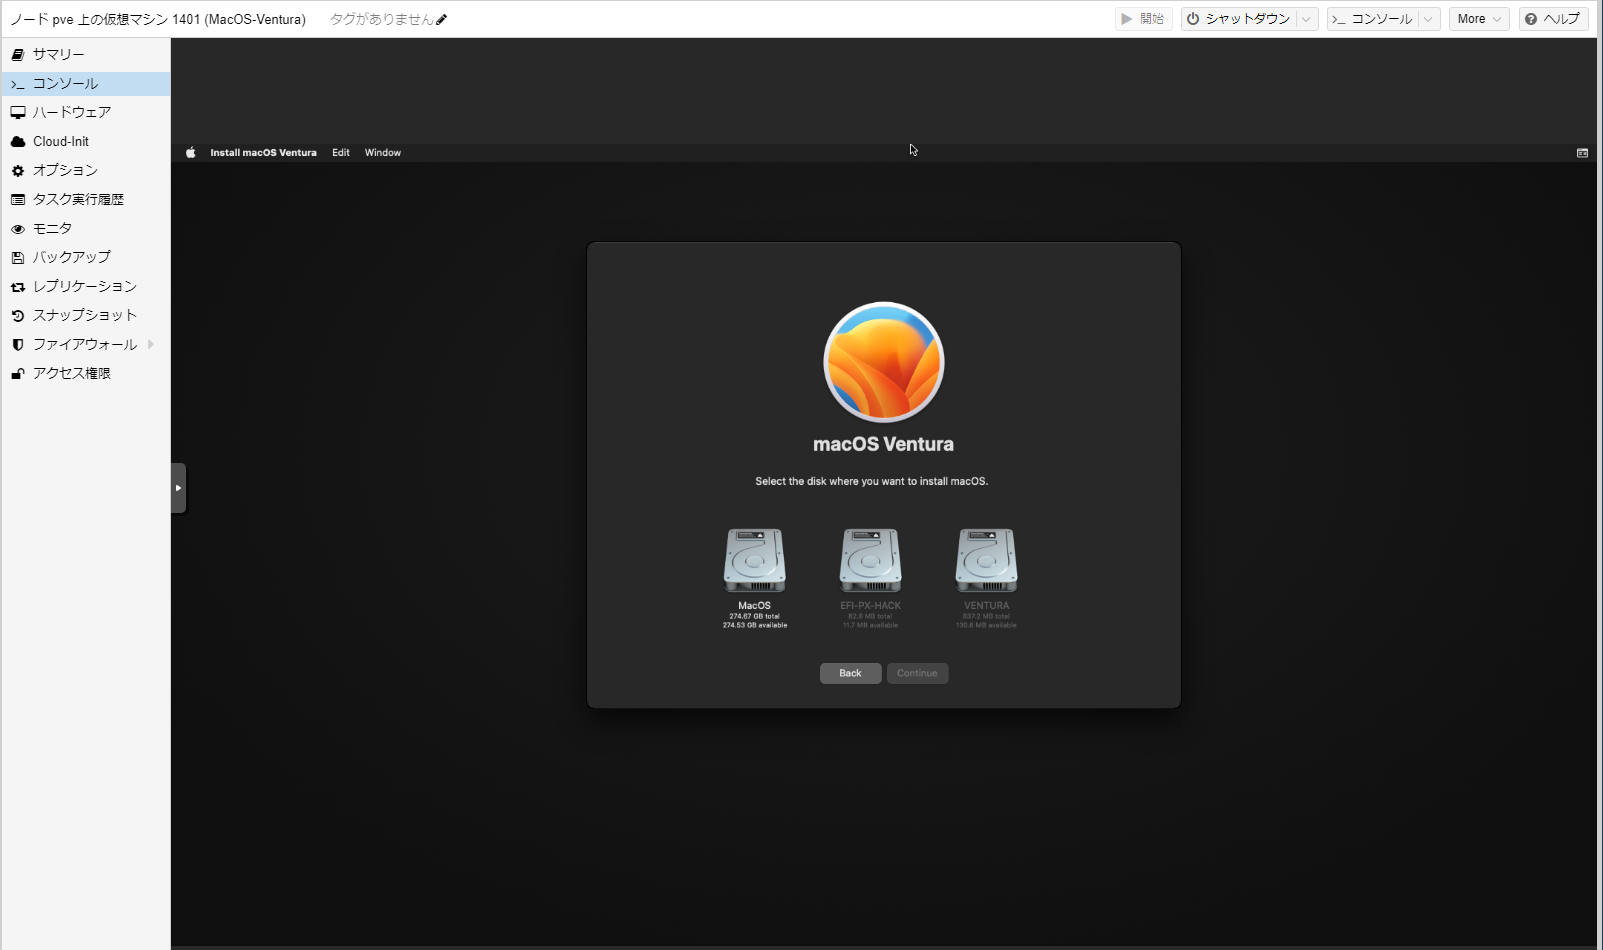Click the シャットダウン button

(x=1238, y=19)
